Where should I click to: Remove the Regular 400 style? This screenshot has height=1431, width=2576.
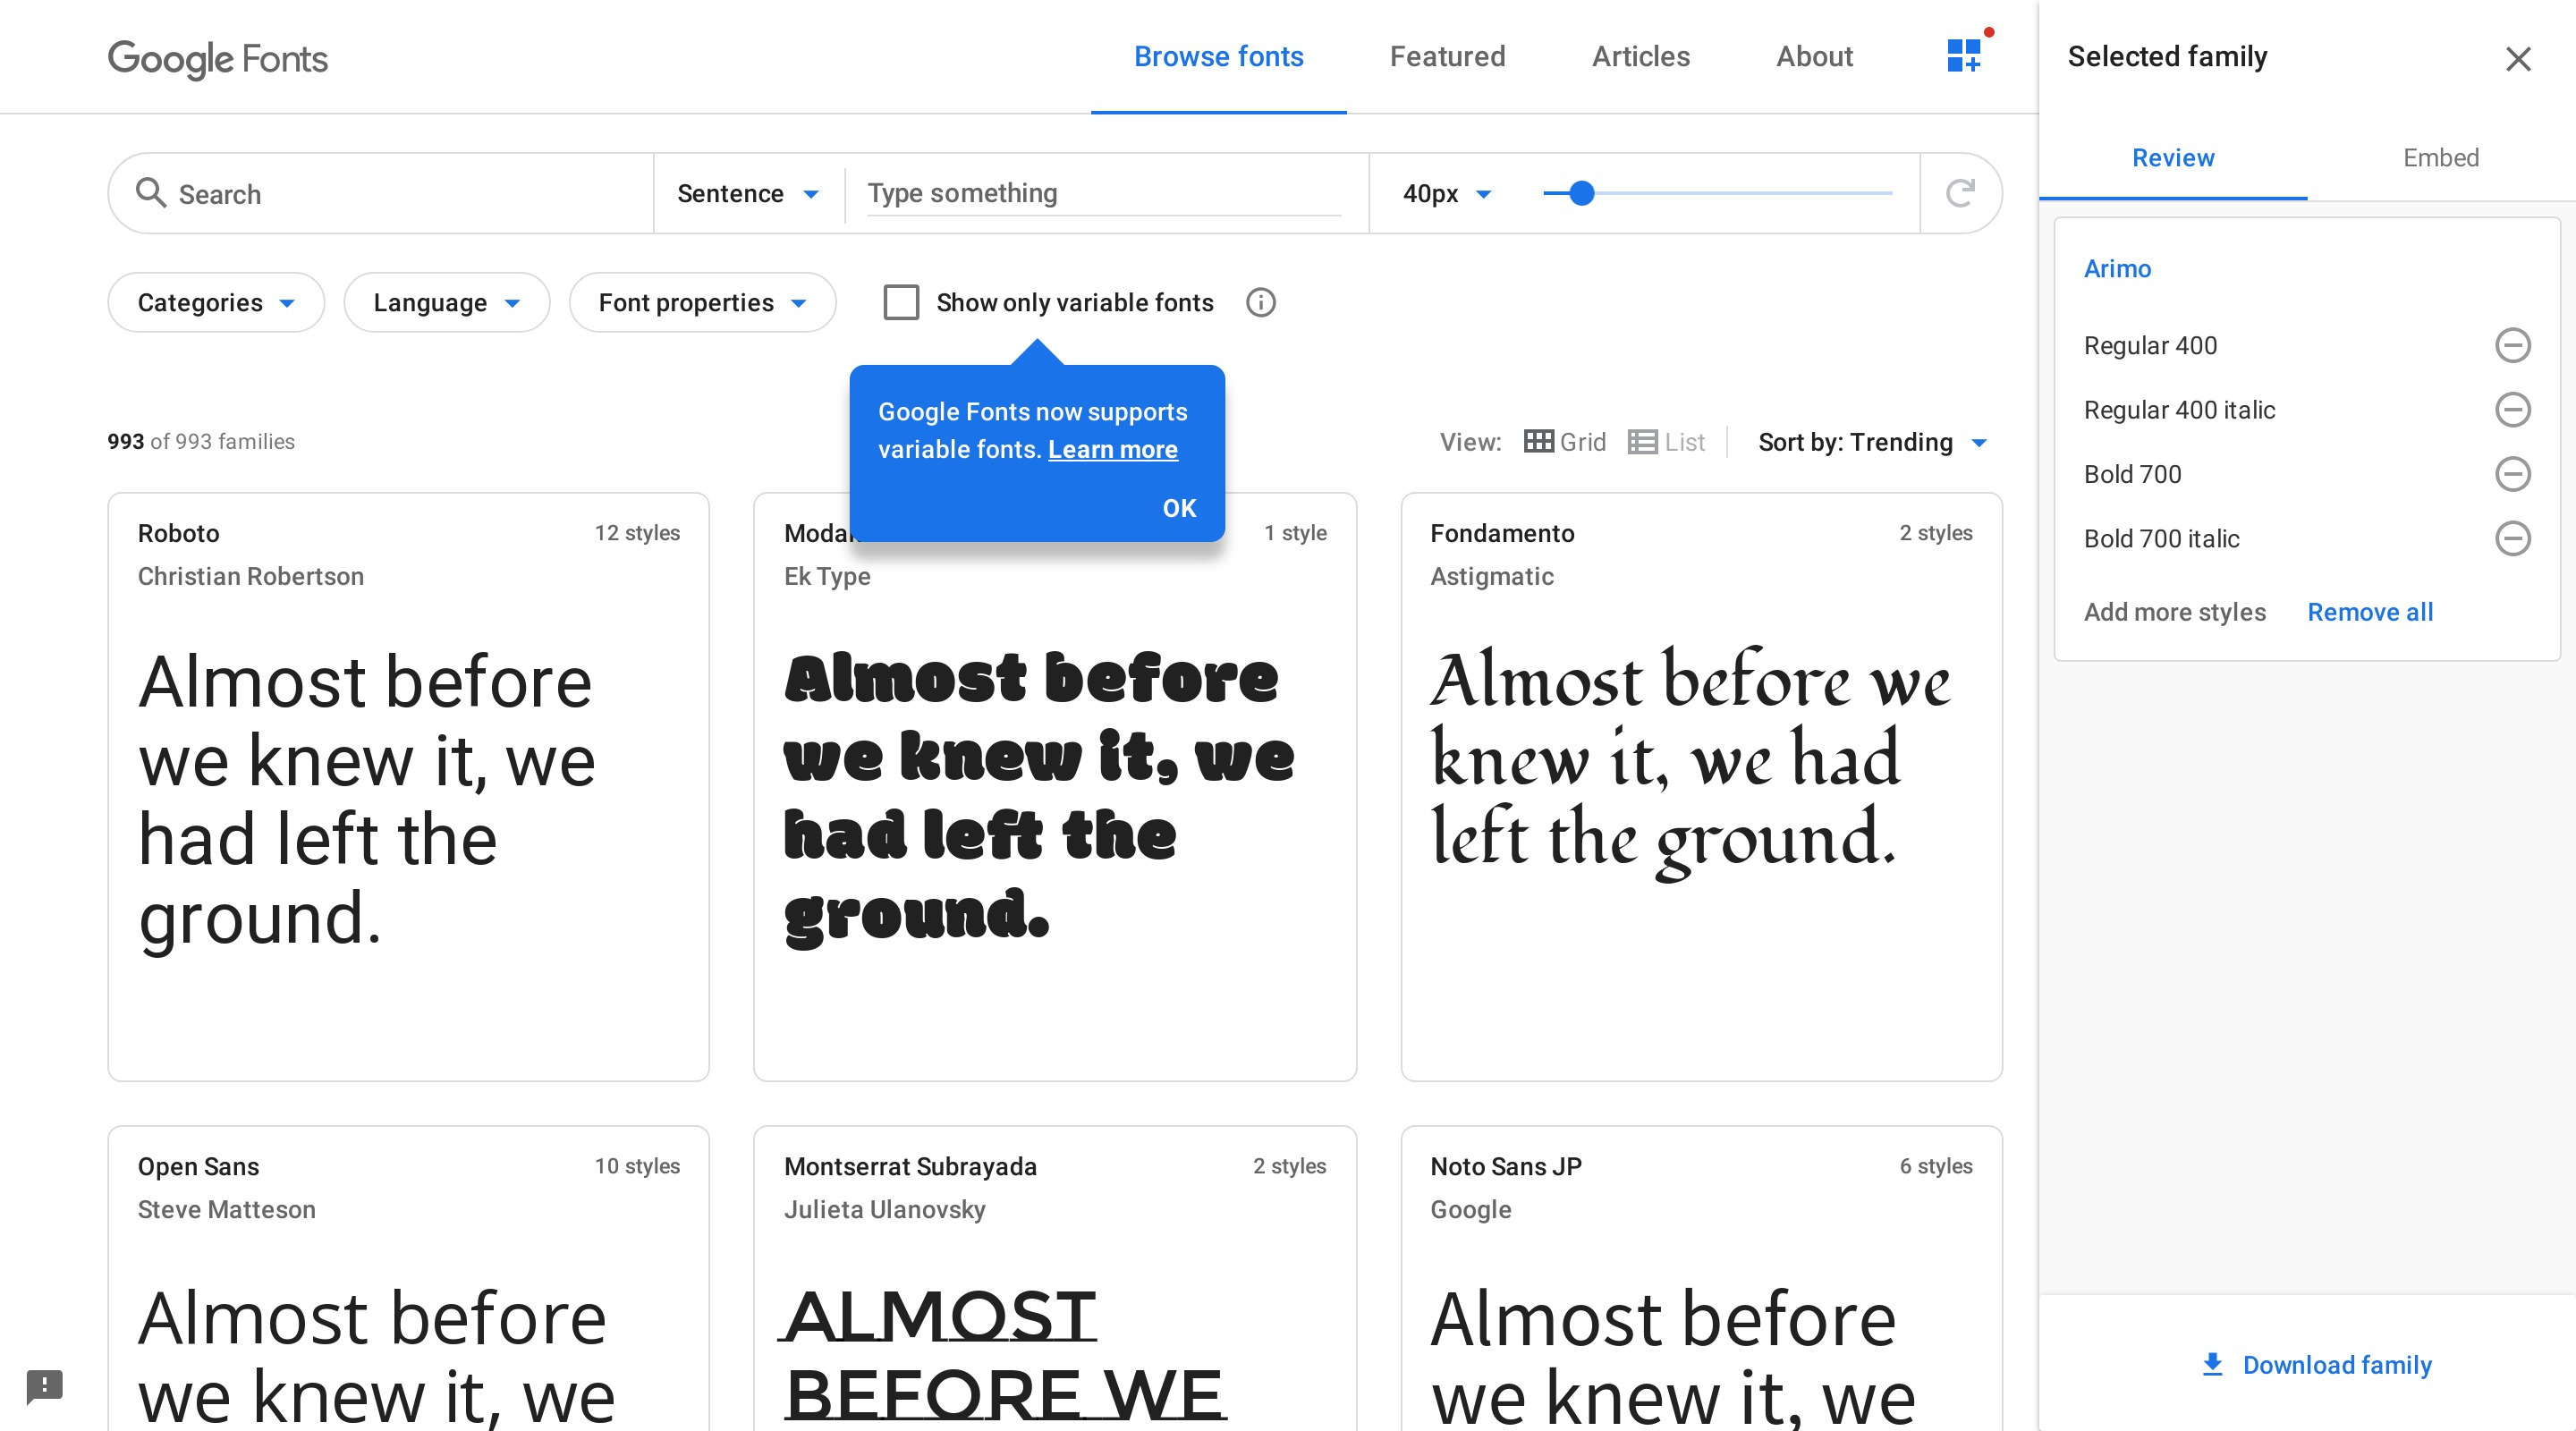2512,345
